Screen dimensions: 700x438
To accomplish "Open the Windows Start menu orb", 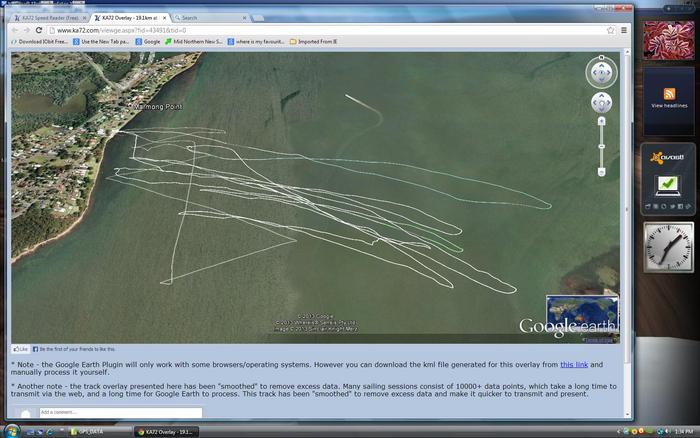I will point(12,430).
